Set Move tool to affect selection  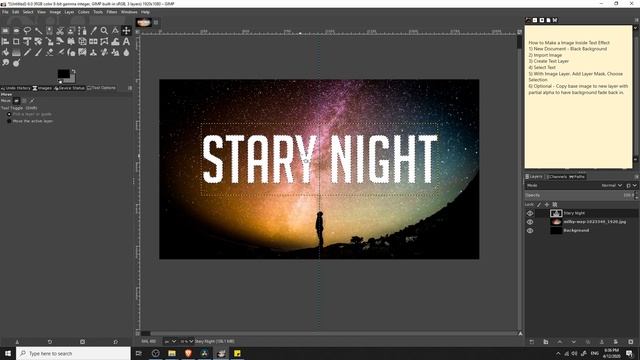(x=24, y=101)
